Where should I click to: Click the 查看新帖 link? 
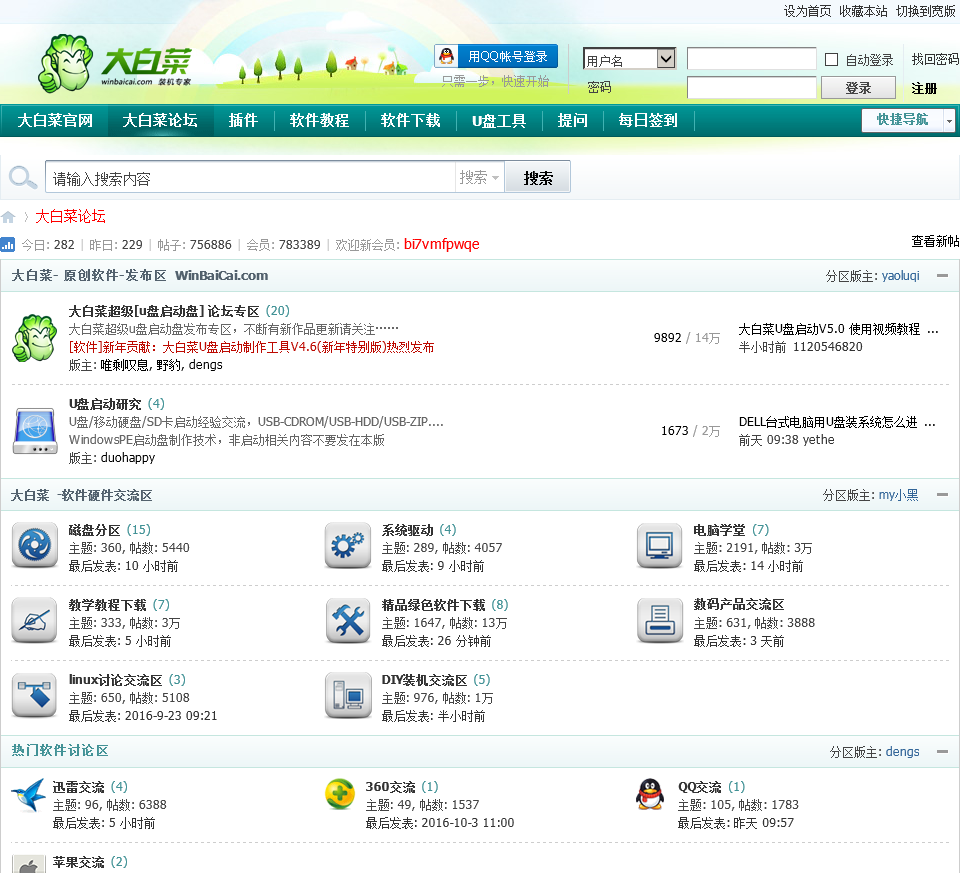pos(934,242)
